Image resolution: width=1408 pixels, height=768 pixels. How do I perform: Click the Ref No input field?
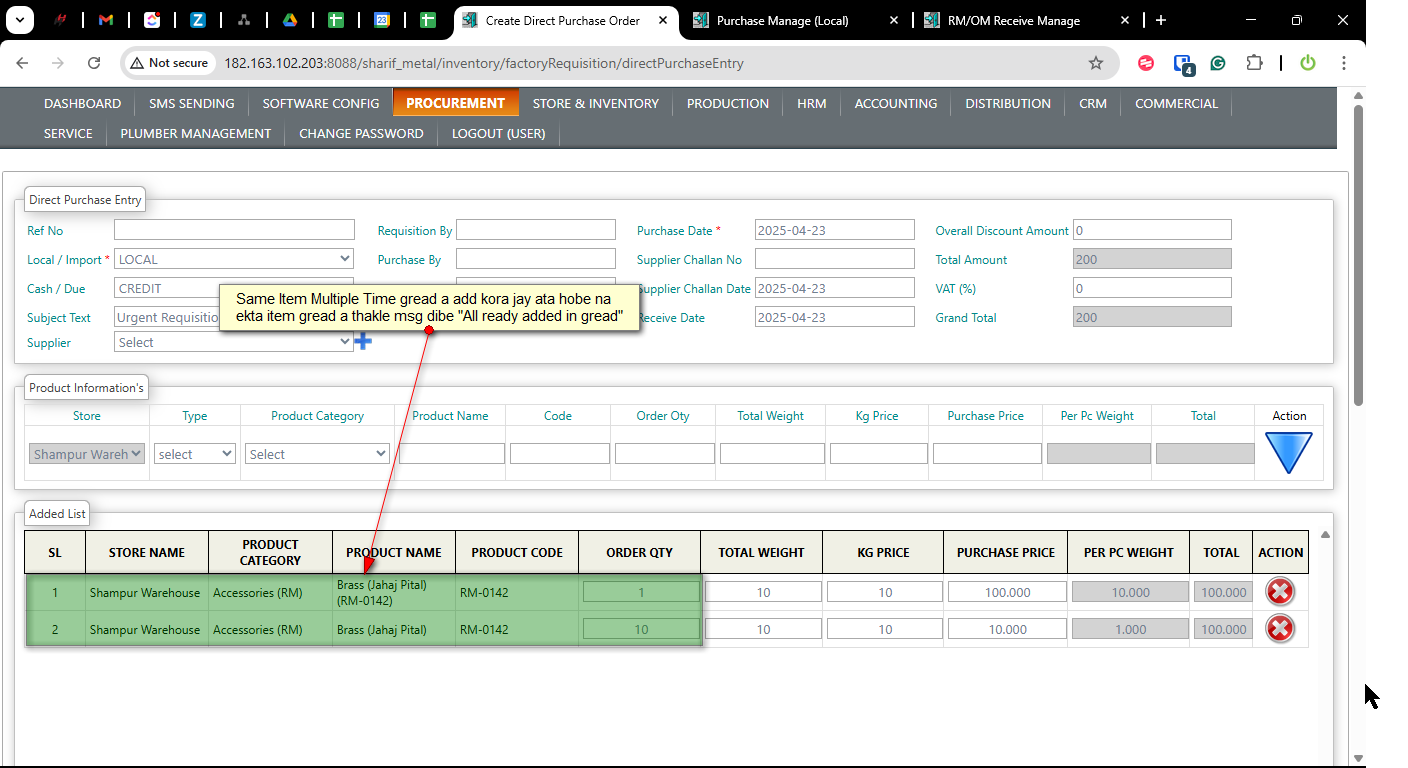(x=234, y=230)
